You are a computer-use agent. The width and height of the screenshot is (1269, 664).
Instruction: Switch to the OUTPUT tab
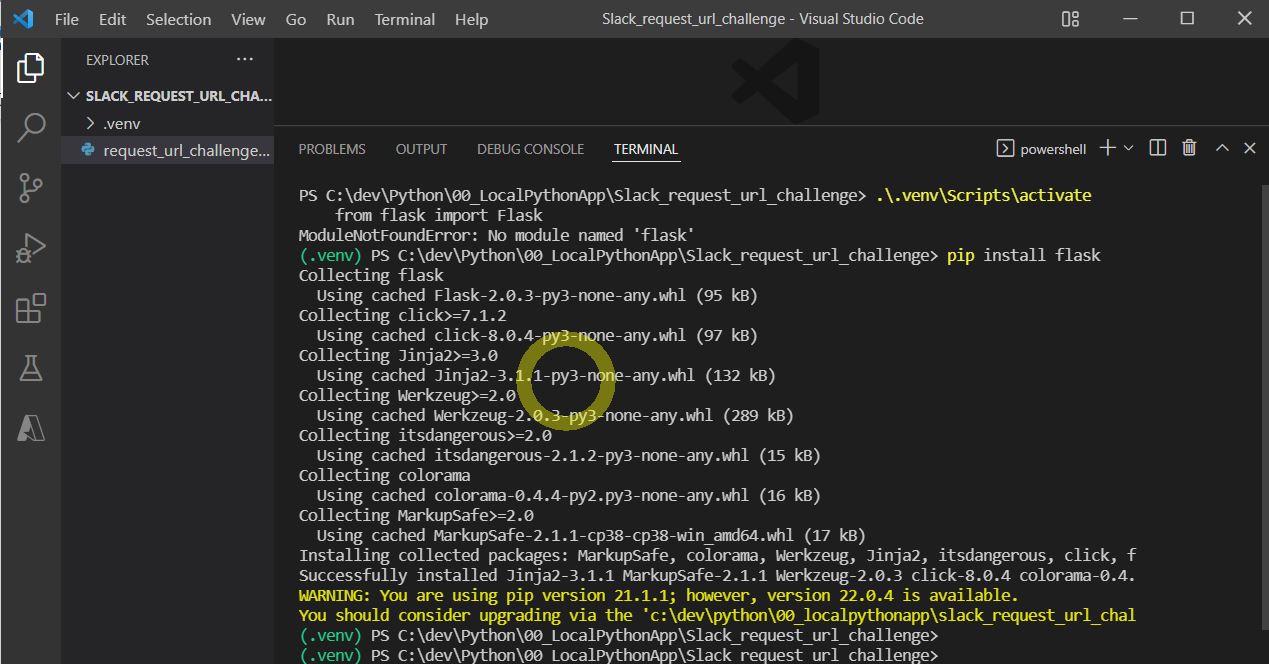click(421, 149)
